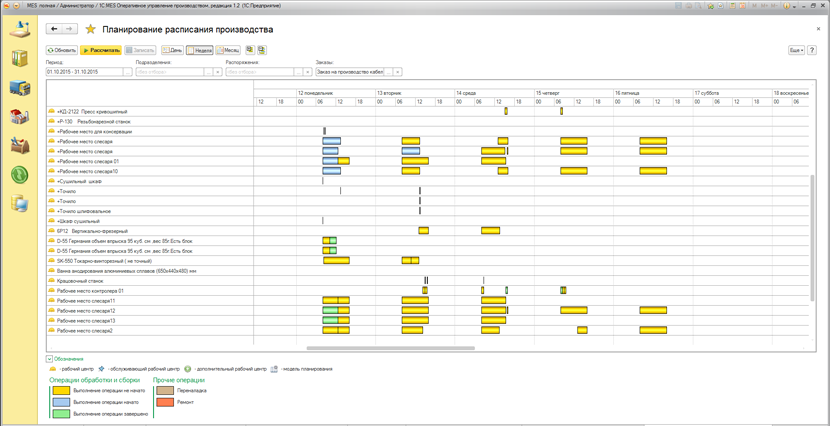Screen dimensions: 830x426
Task: Go back with the left arrow button
Action: point(55,29)
